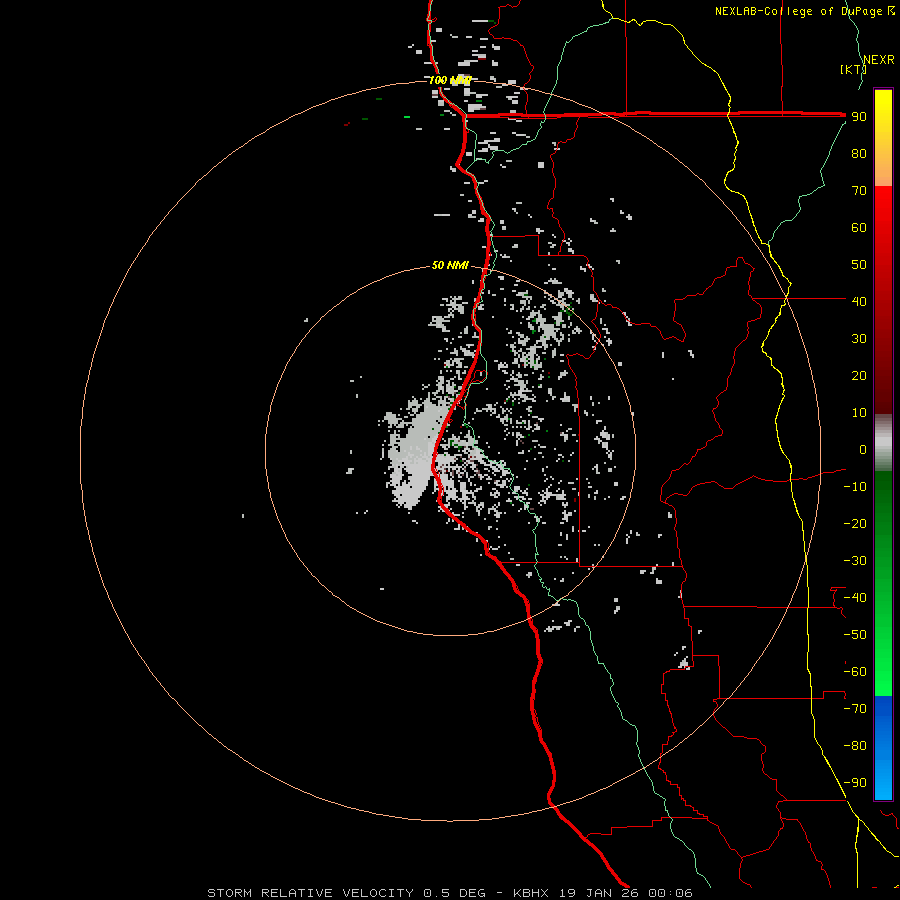Click the -30 value on the velocity scale
Viewport: 900px width, 900px height.
[855, 561]
